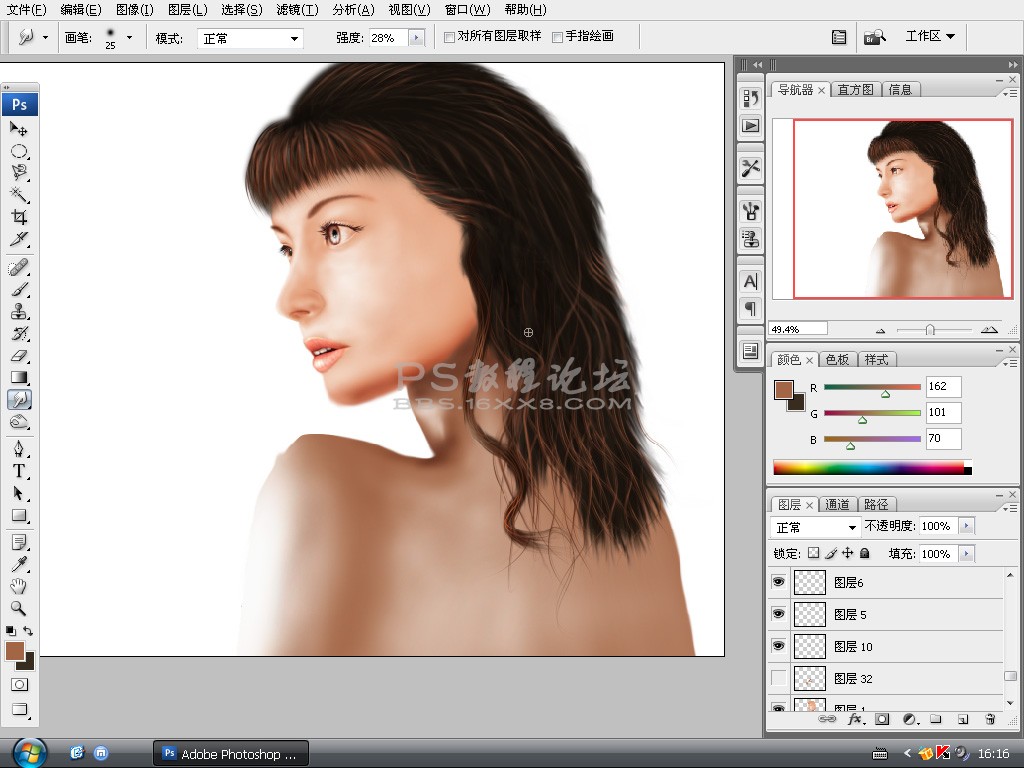Select the Sponge tool
1024x768 pixels.
pos(19,422)
